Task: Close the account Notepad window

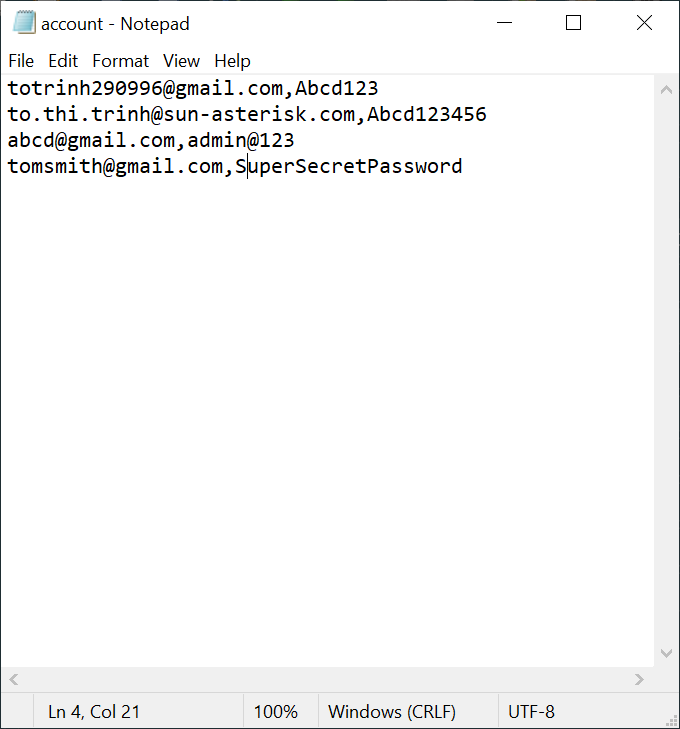Action: pyautogui.click(x=644, y=23)
